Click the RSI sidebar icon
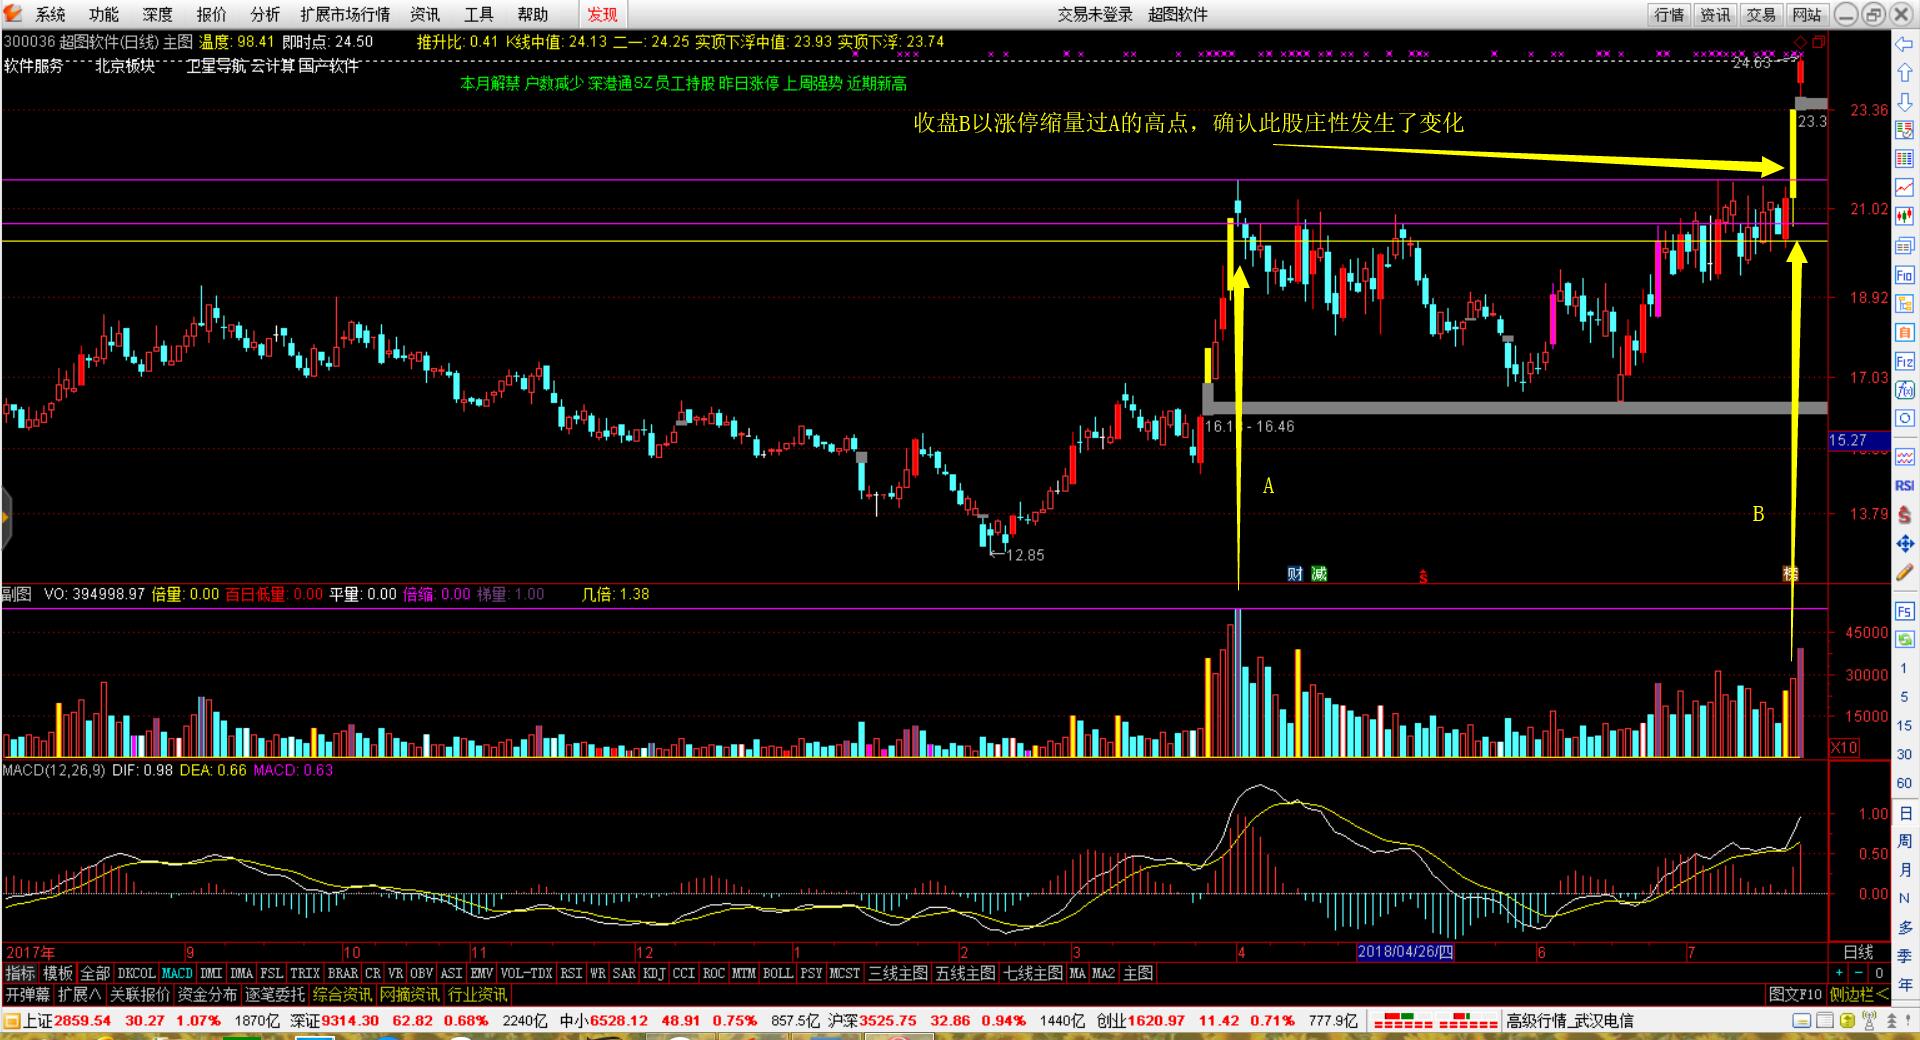The height and width of the screenshot is (1040, 1920). tap(1904, 485)
